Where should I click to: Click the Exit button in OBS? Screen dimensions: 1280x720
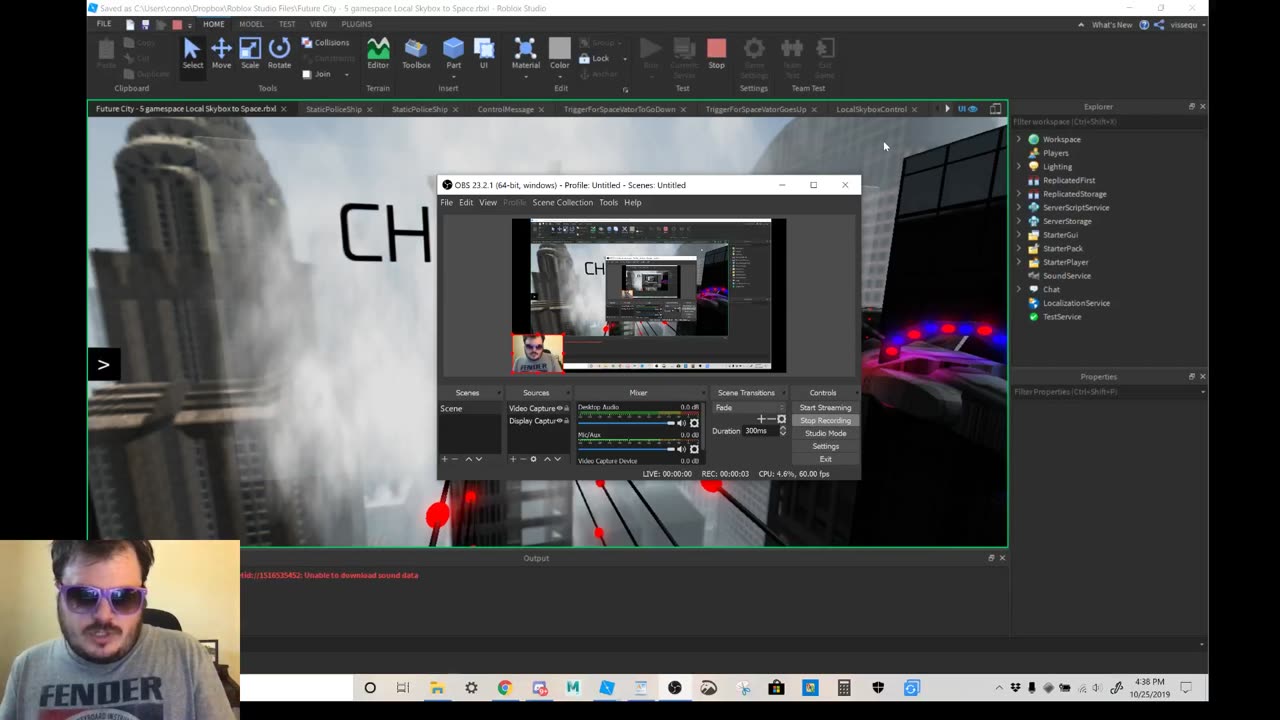pos(825,459)
